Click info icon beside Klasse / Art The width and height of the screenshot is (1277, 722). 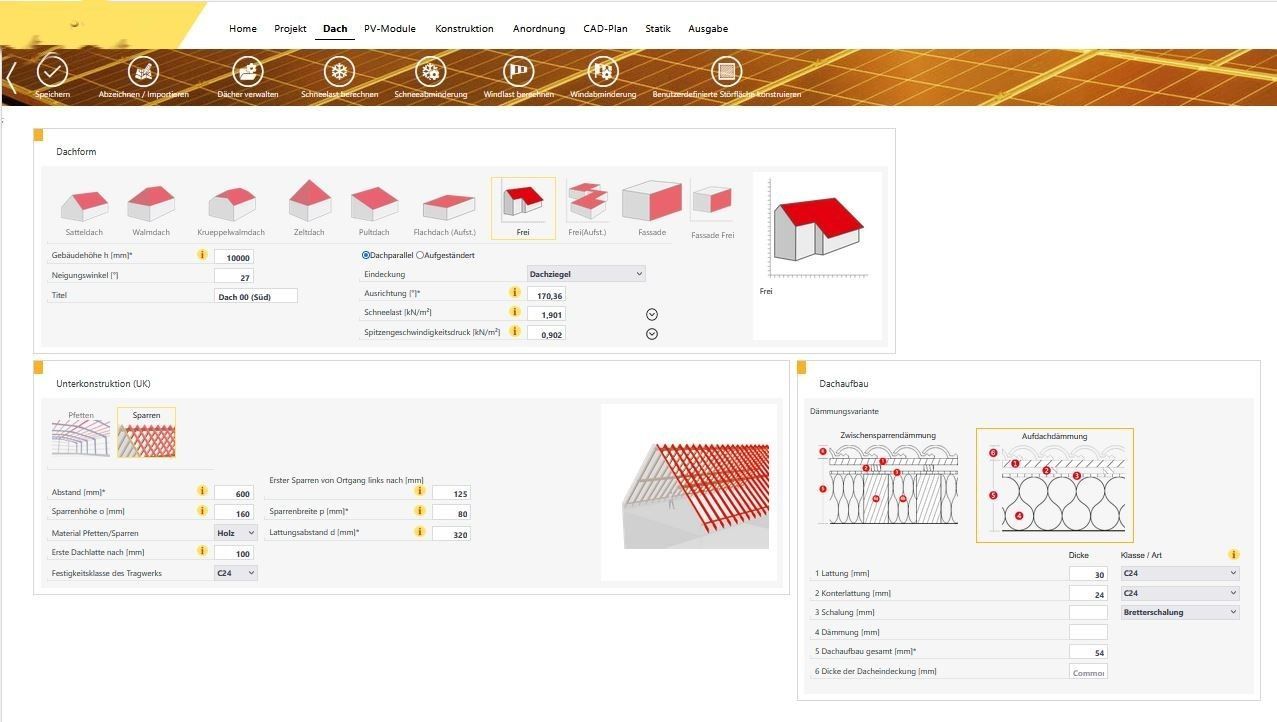pos(1234,554)
